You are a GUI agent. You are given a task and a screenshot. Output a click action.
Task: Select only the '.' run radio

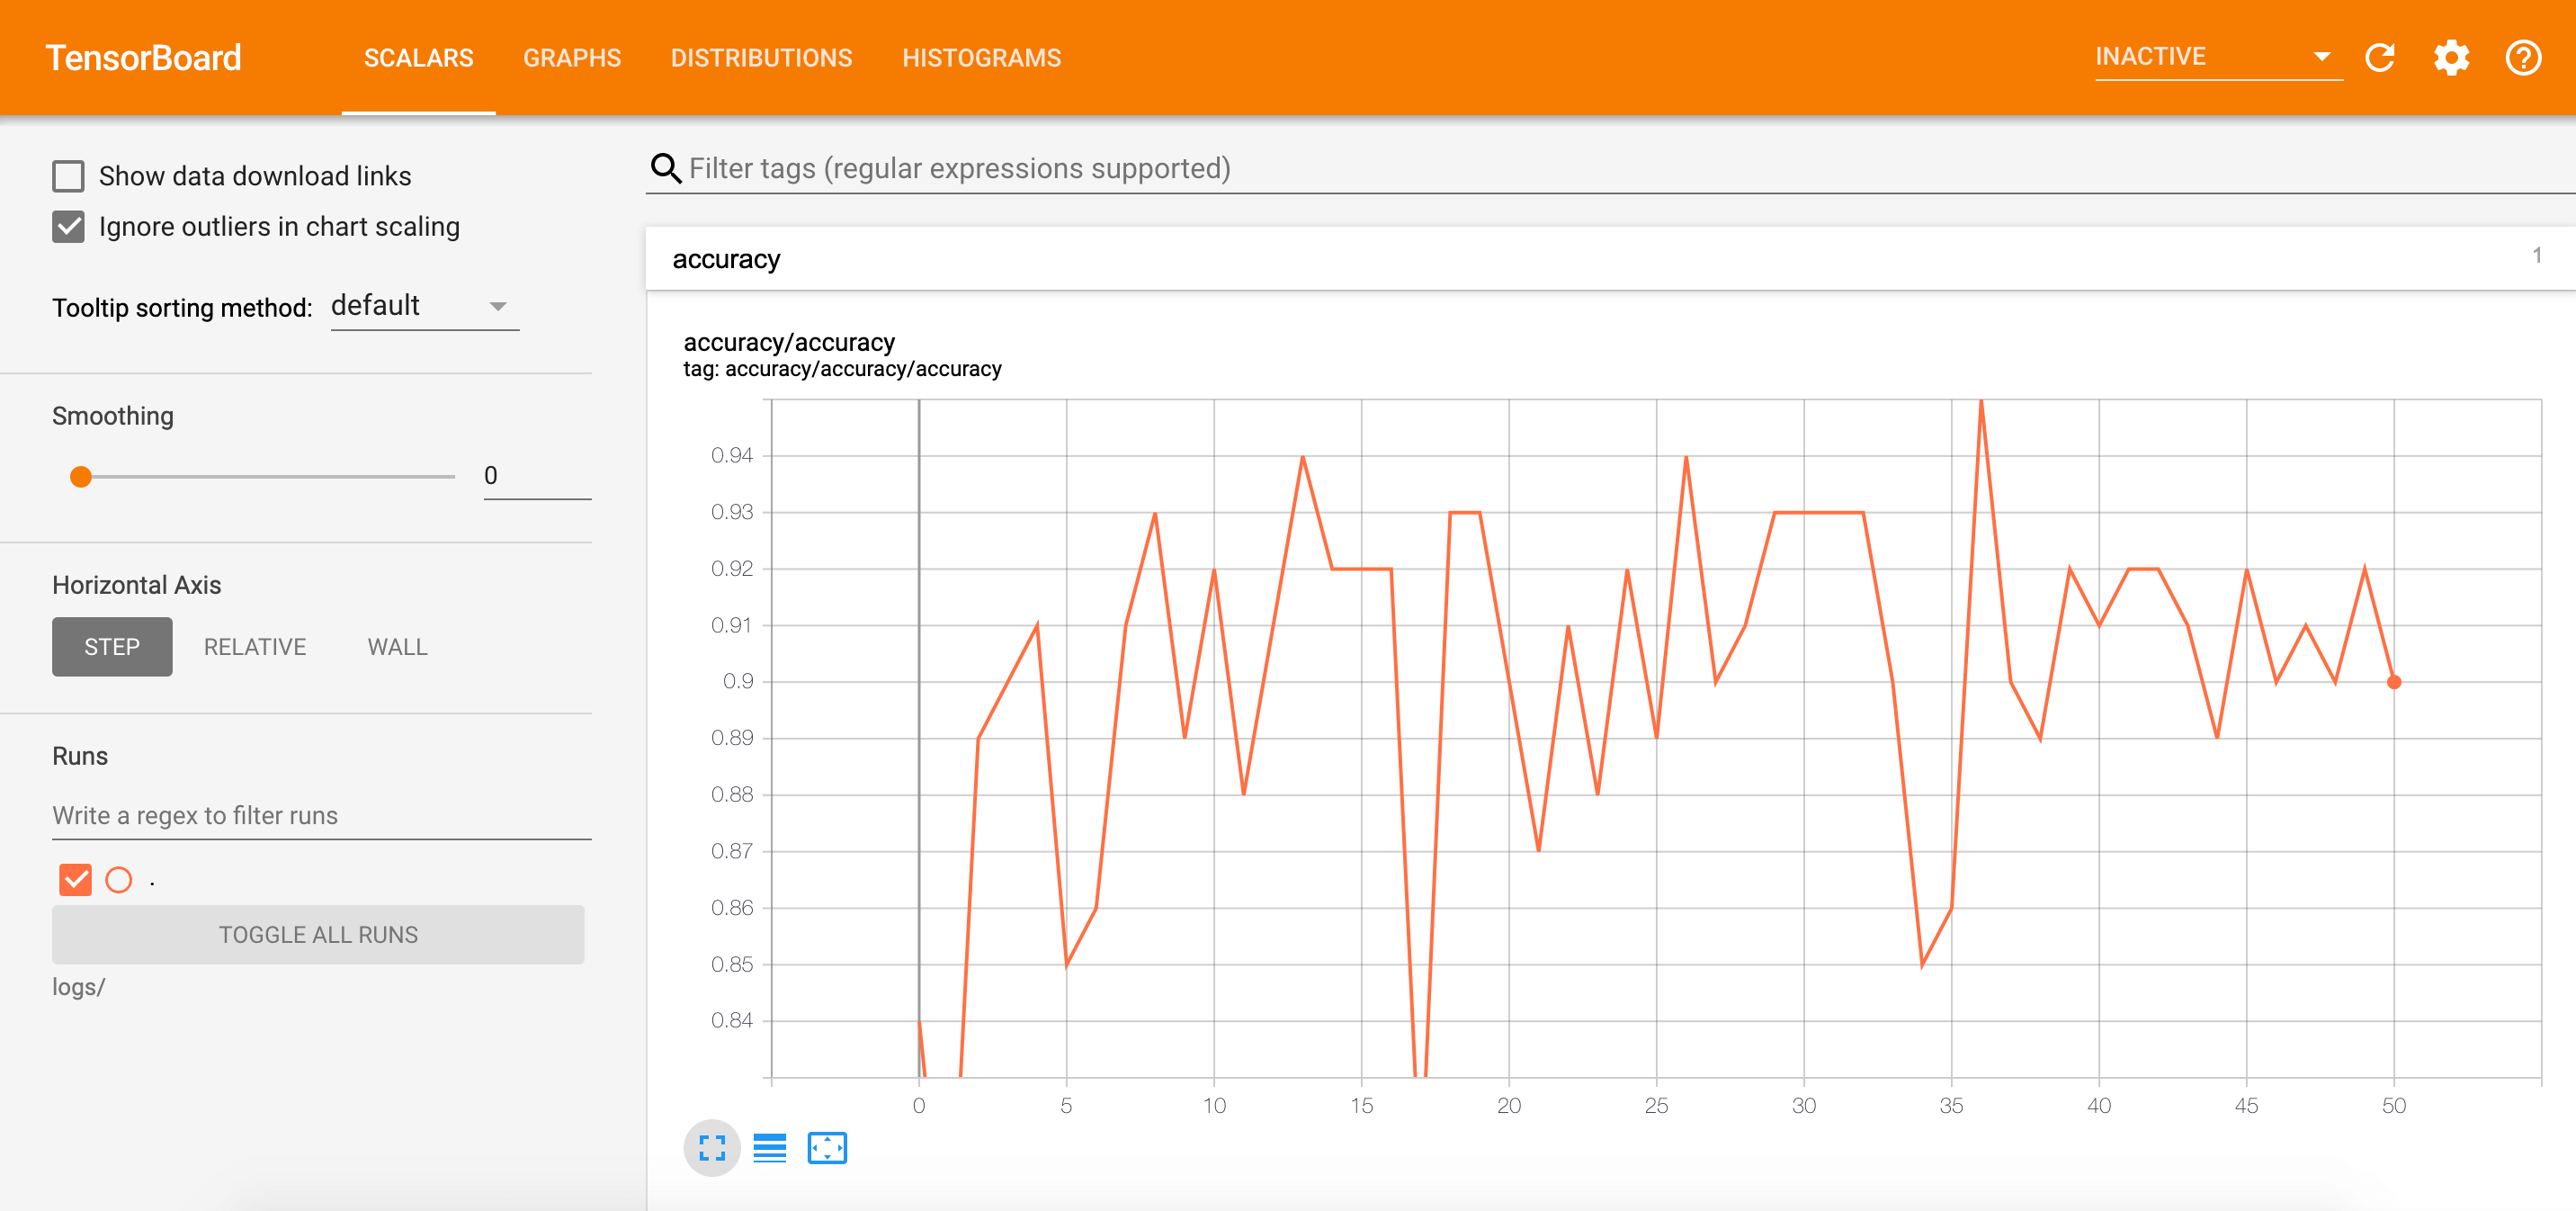pos(119,880)
